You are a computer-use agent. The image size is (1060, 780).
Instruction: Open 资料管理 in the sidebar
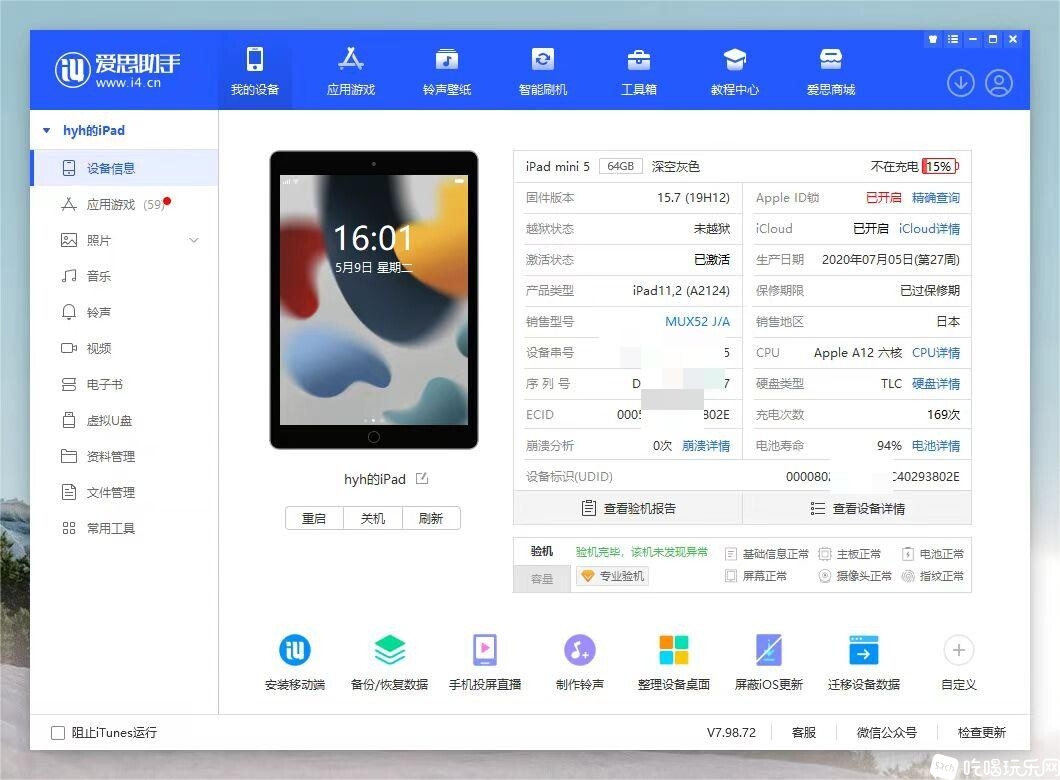tap(124, 456)
